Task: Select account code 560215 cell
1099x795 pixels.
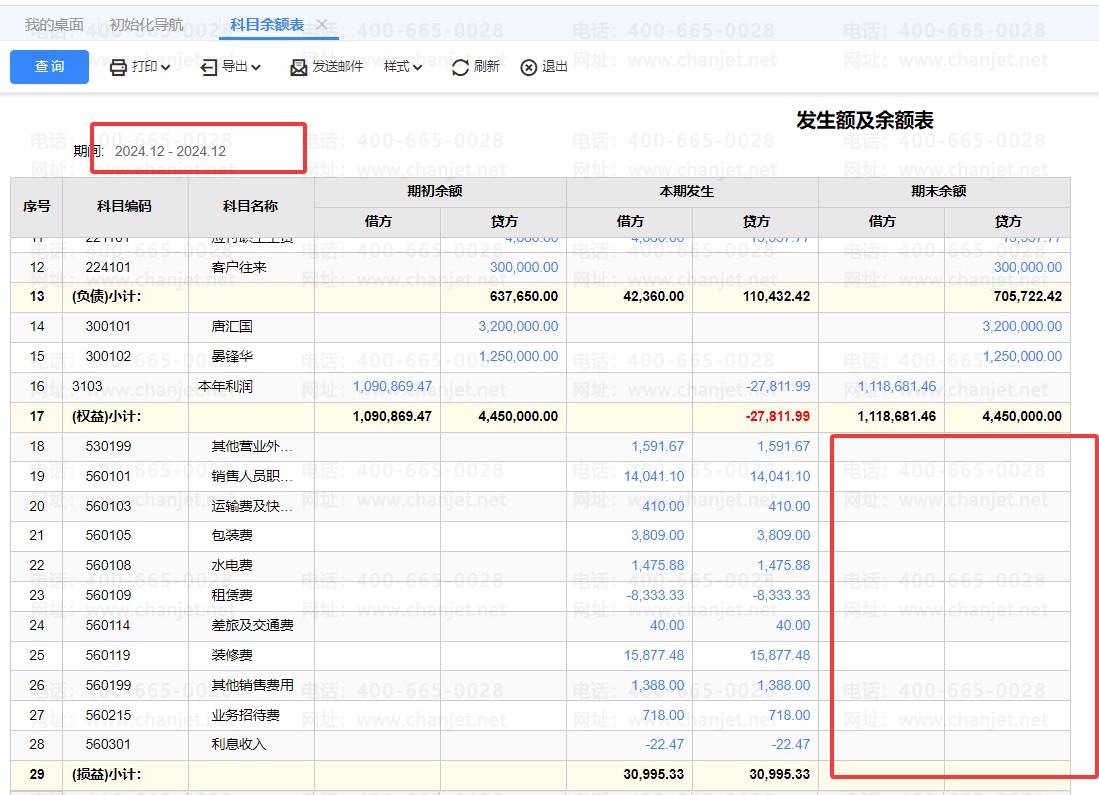Action: coord(108,715)
